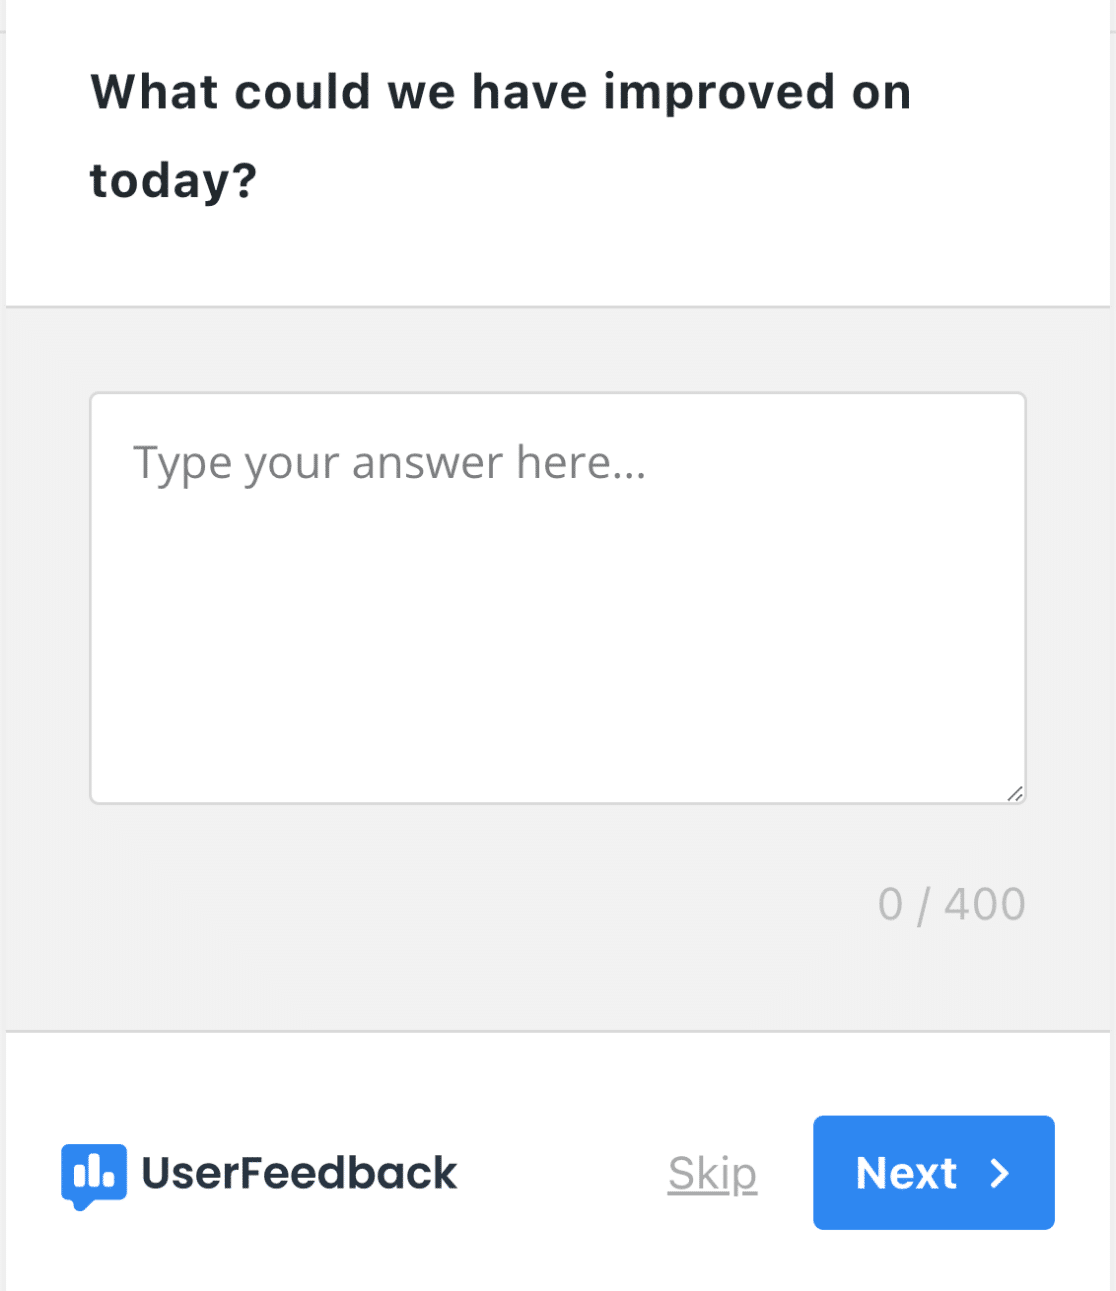Click the "Type your answer here..." placeholder
1116x1291 pixels.
[390, 463]
